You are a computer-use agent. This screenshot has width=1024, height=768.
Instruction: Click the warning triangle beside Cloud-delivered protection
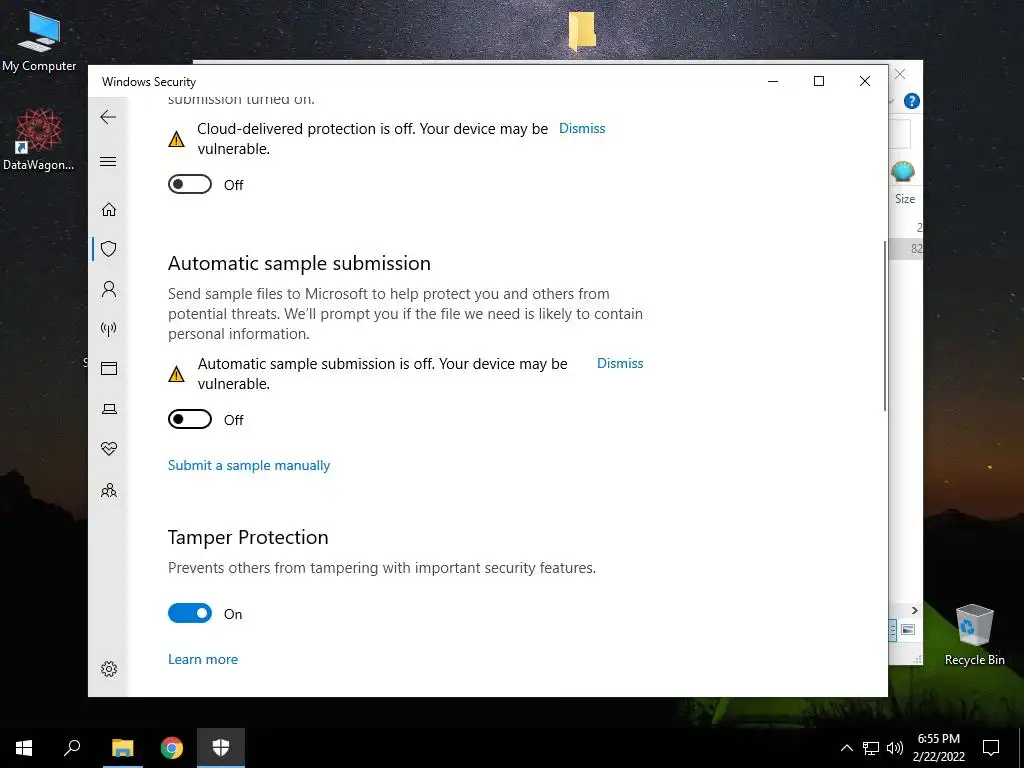tap(176, 138)
